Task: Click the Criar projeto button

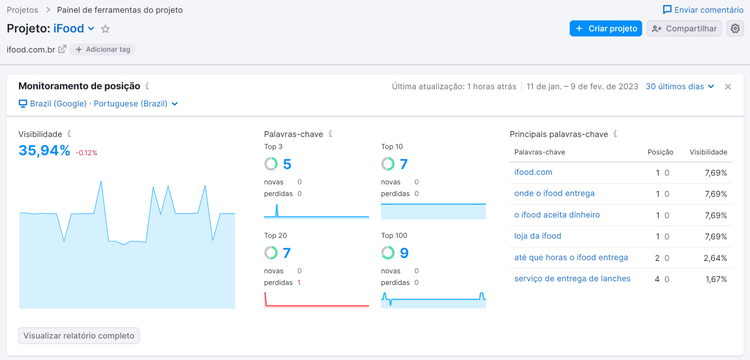Action: click(x=606, y=29)
